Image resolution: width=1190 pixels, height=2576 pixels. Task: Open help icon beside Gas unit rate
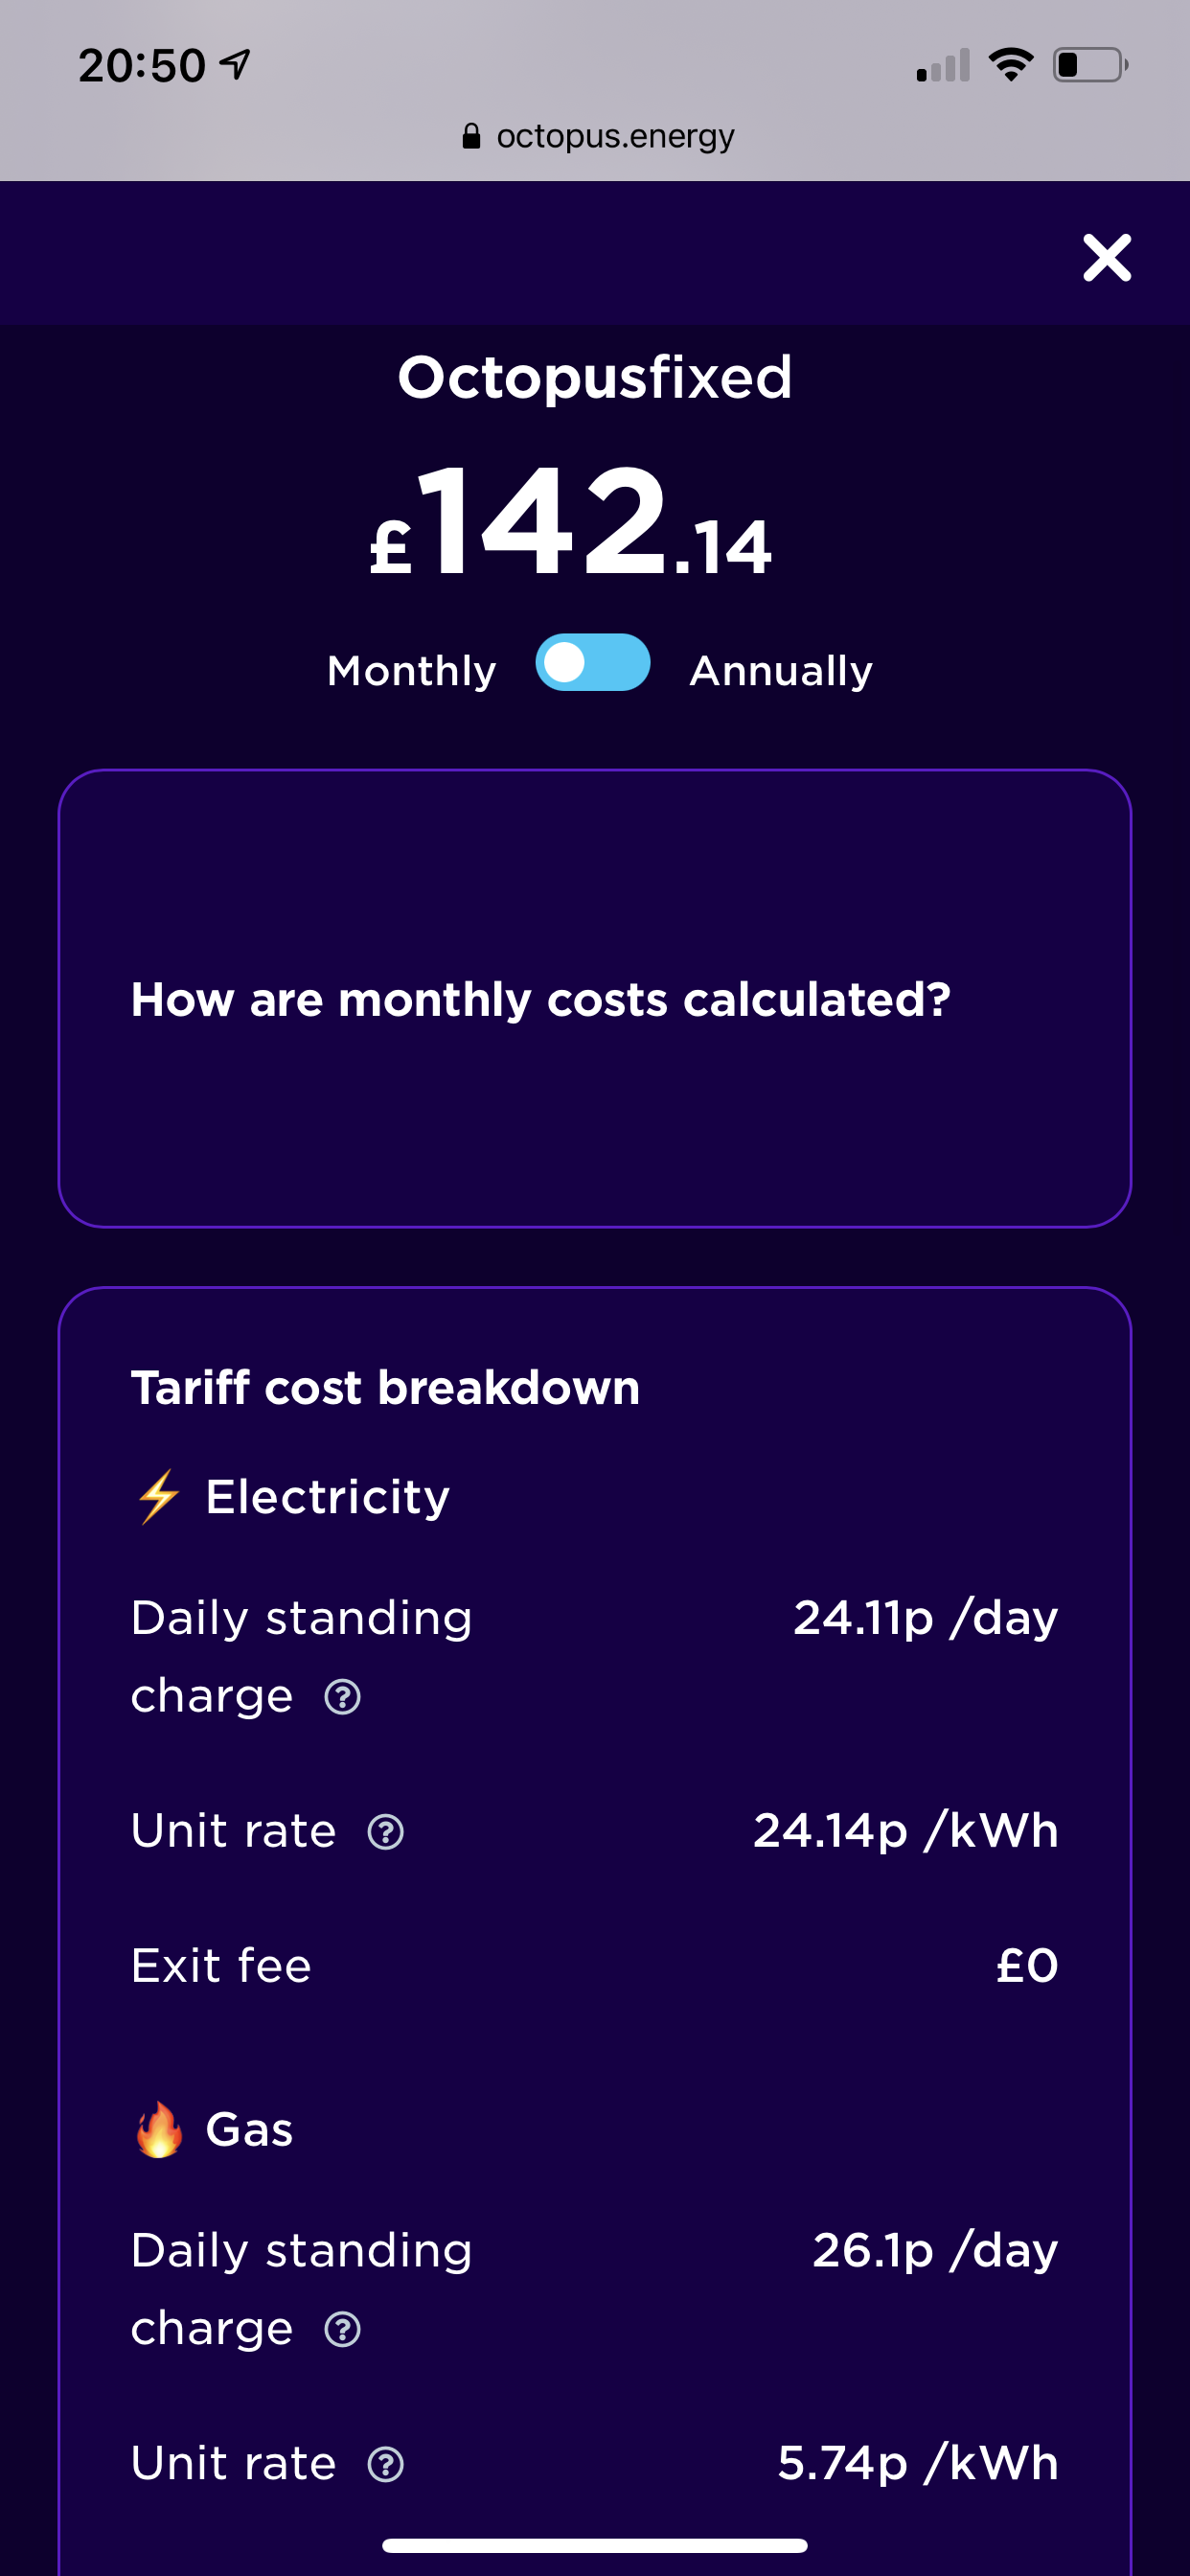point(386,2464)
